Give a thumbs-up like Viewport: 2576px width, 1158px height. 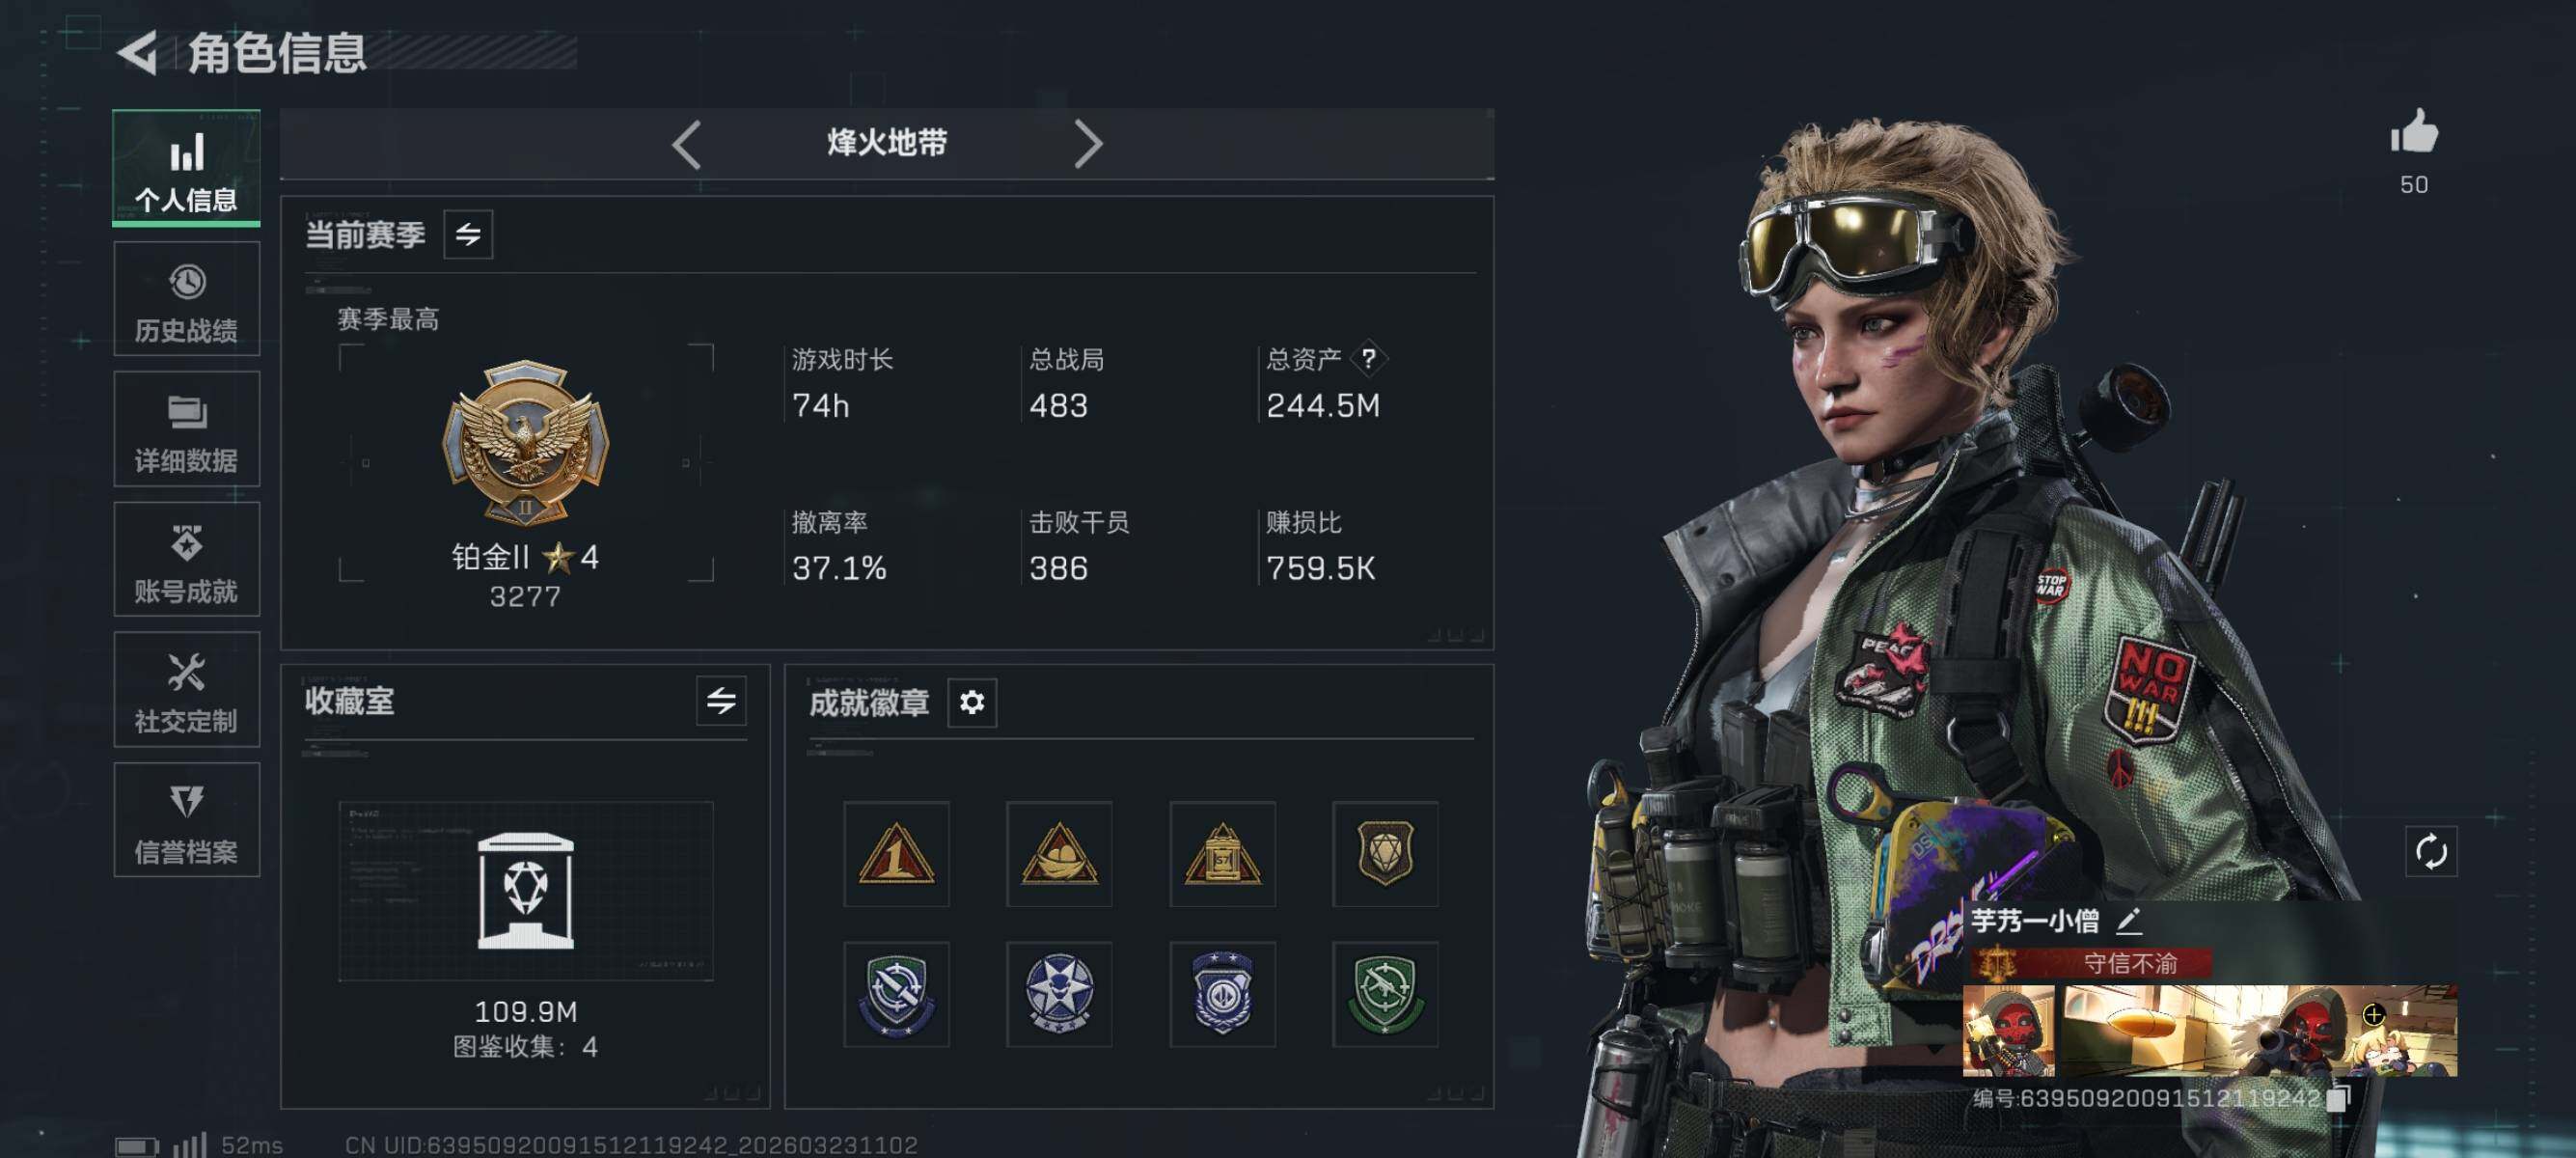pyautogui.click(x=2413, y=131)
